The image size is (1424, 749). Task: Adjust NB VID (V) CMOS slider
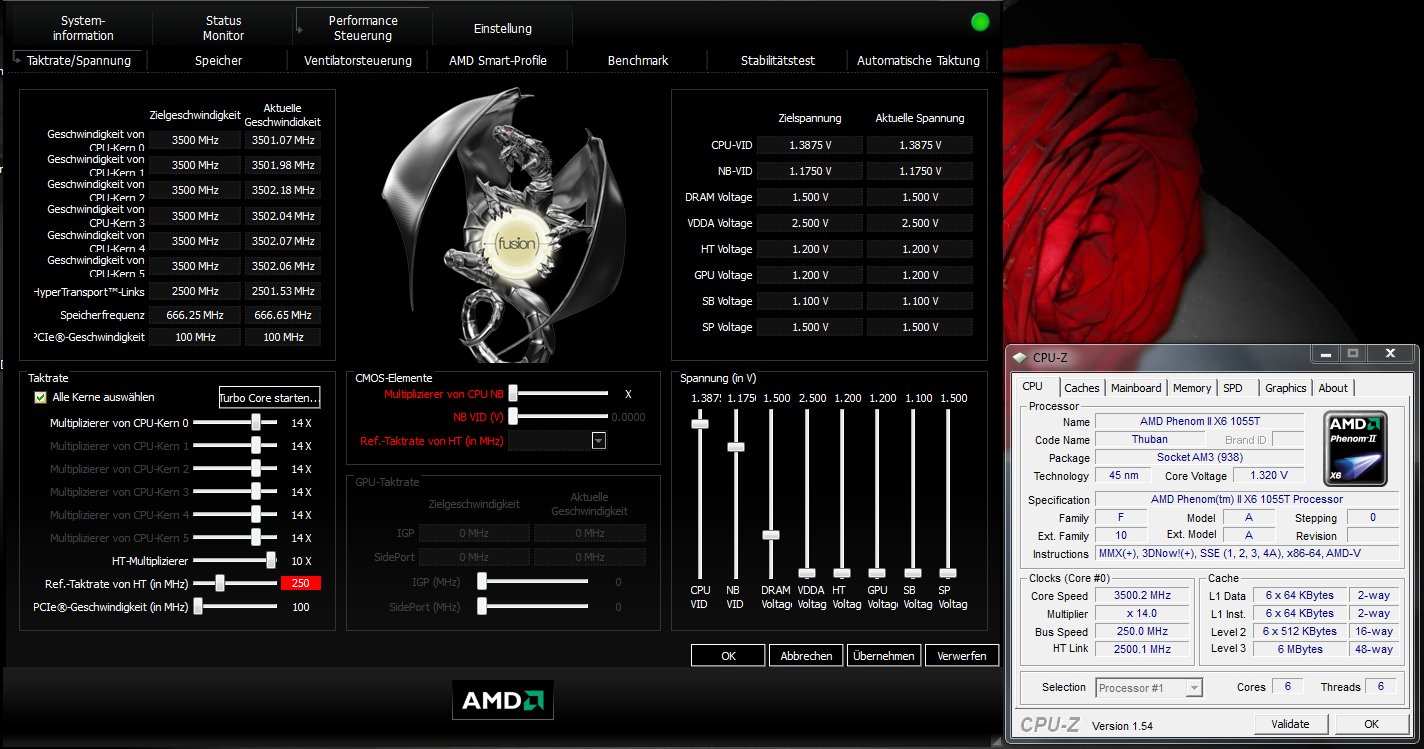(513, 416)
